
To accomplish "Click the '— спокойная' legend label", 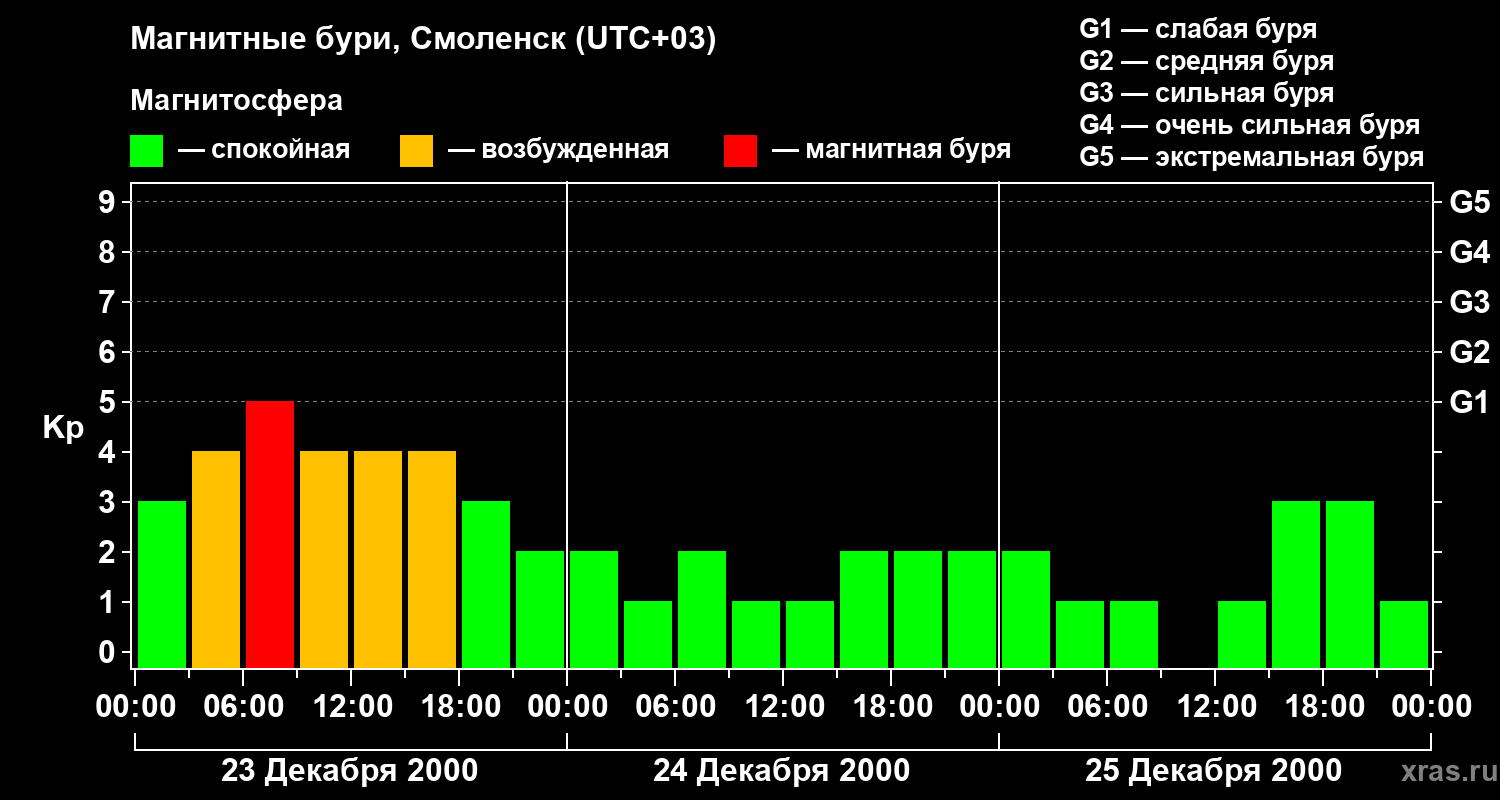I will tap(264, 150).
